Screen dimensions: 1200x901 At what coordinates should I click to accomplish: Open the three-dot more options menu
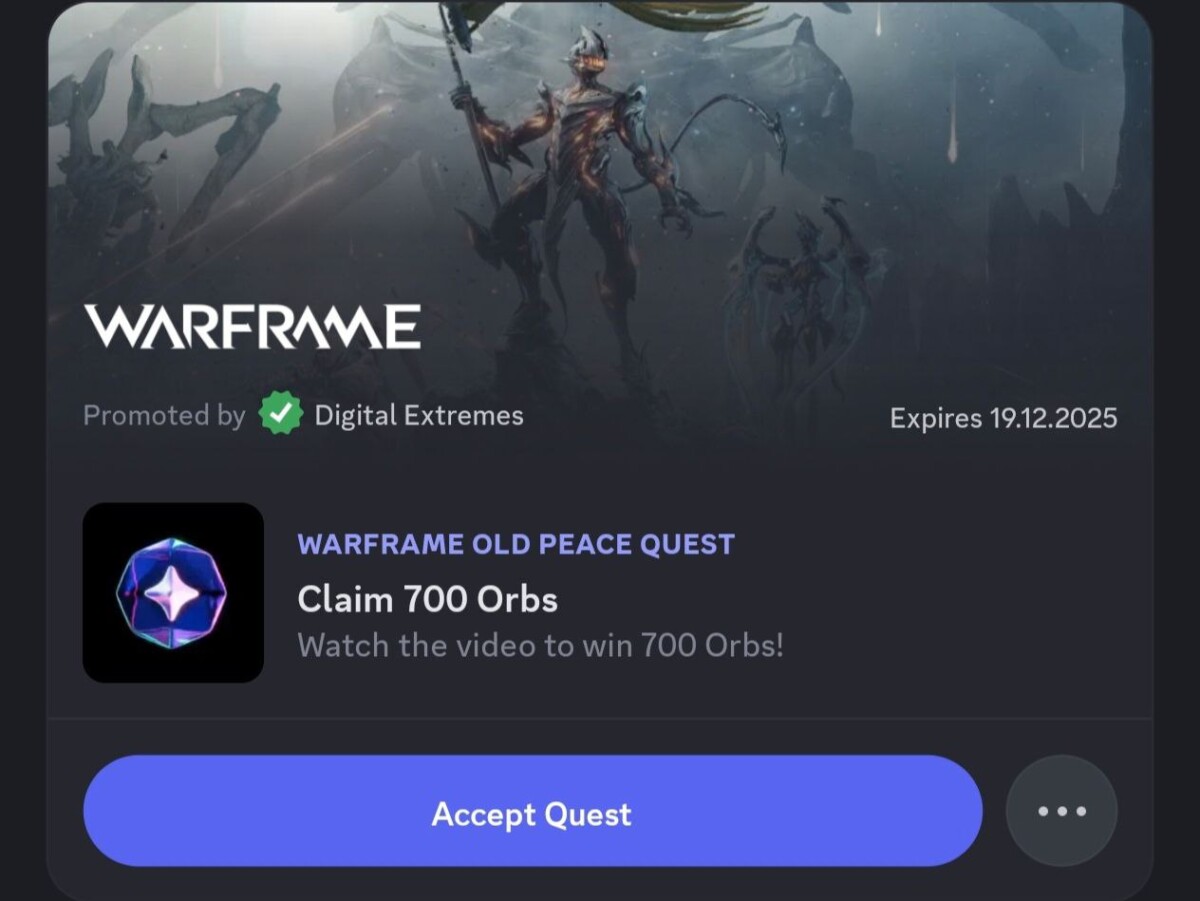point(1061,811)
